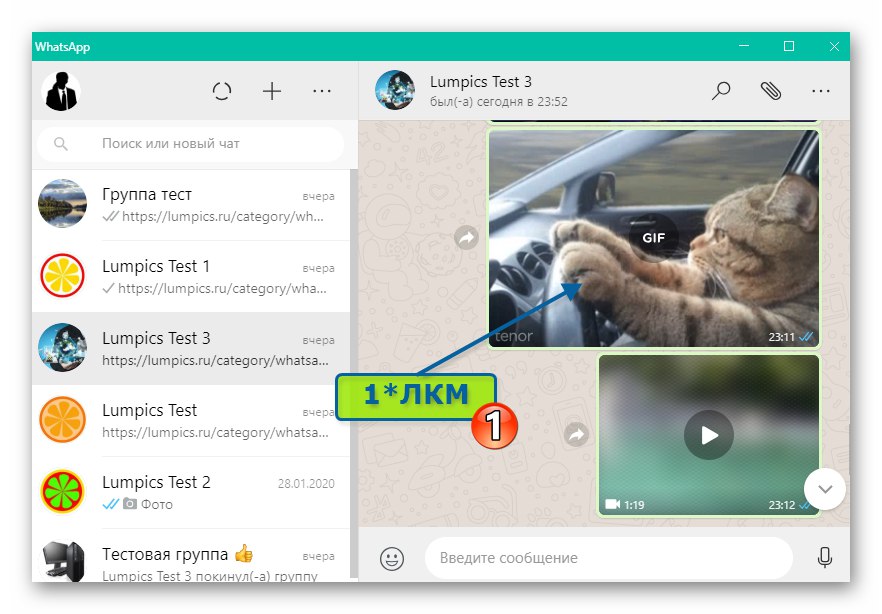Click the link preview under 'Группа тест'

[x=222, y=217]
